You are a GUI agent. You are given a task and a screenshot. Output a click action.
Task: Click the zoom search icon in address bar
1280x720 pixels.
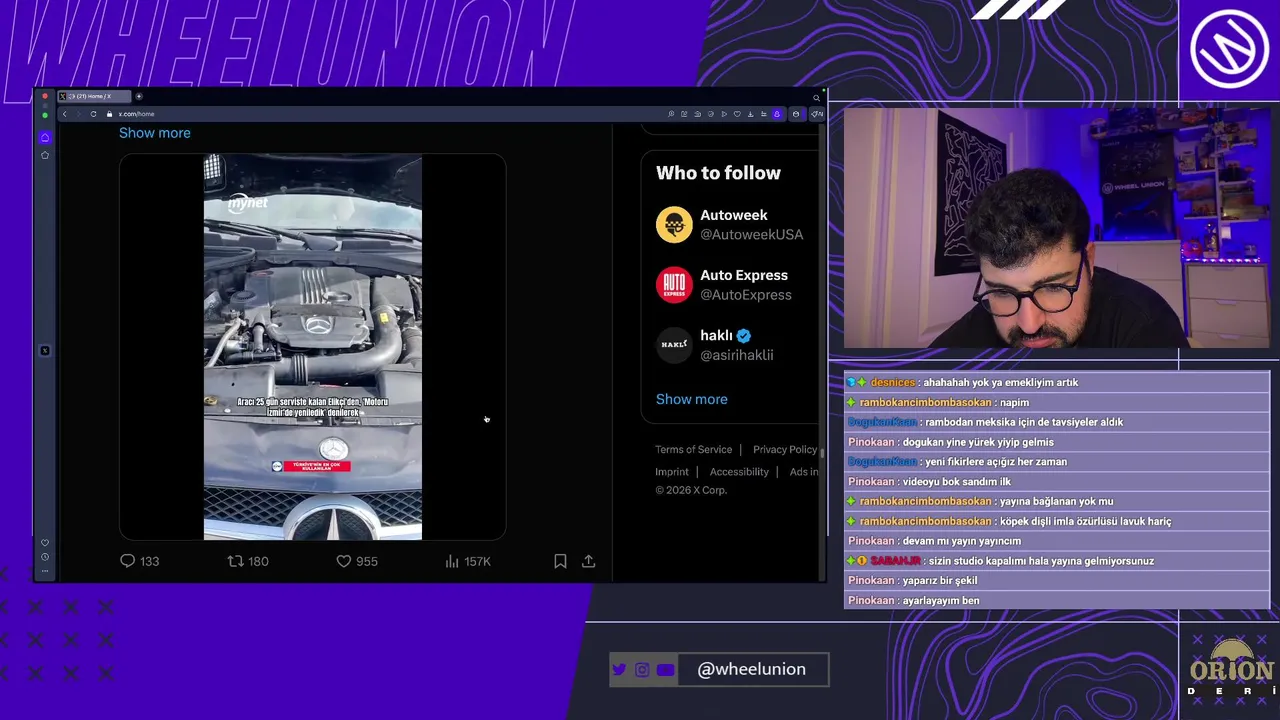[x=671, y=114]
